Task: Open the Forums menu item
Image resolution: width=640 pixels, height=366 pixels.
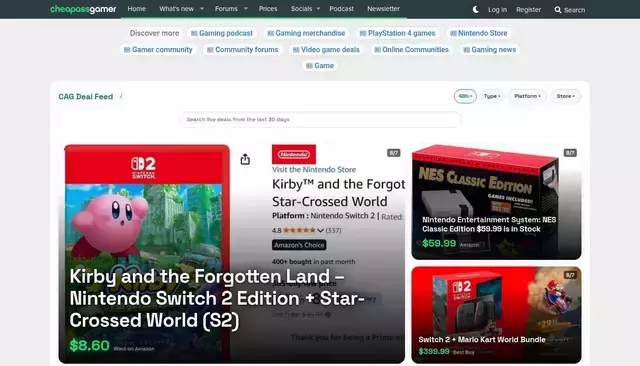Action: pos(226,9)
